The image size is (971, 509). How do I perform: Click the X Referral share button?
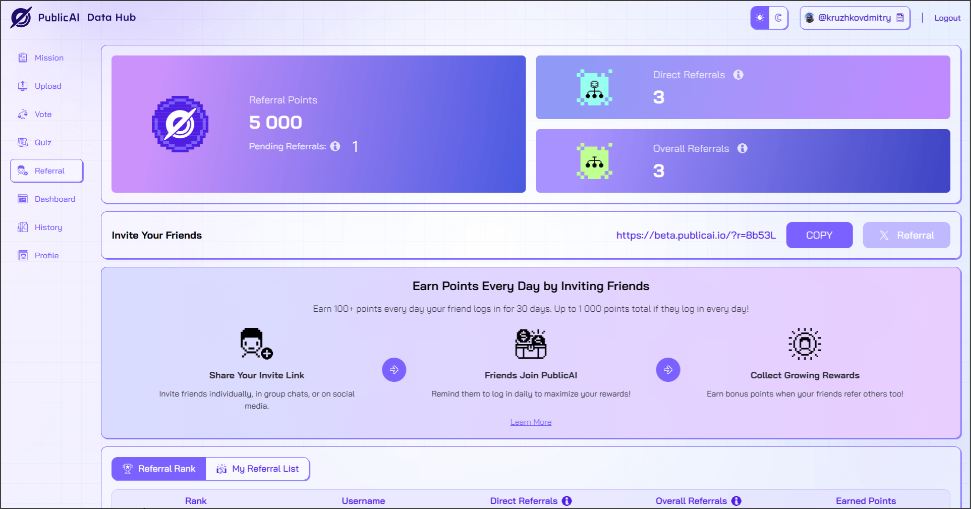(906, 235)
